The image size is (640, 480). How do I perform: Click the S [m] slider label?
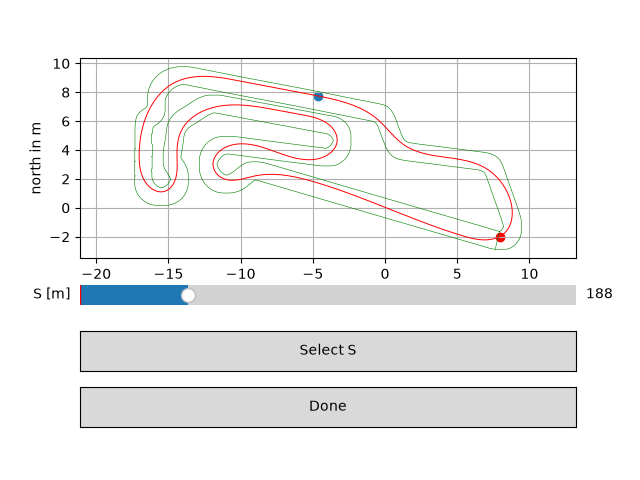pyautogui.click(x=52, y=293)
